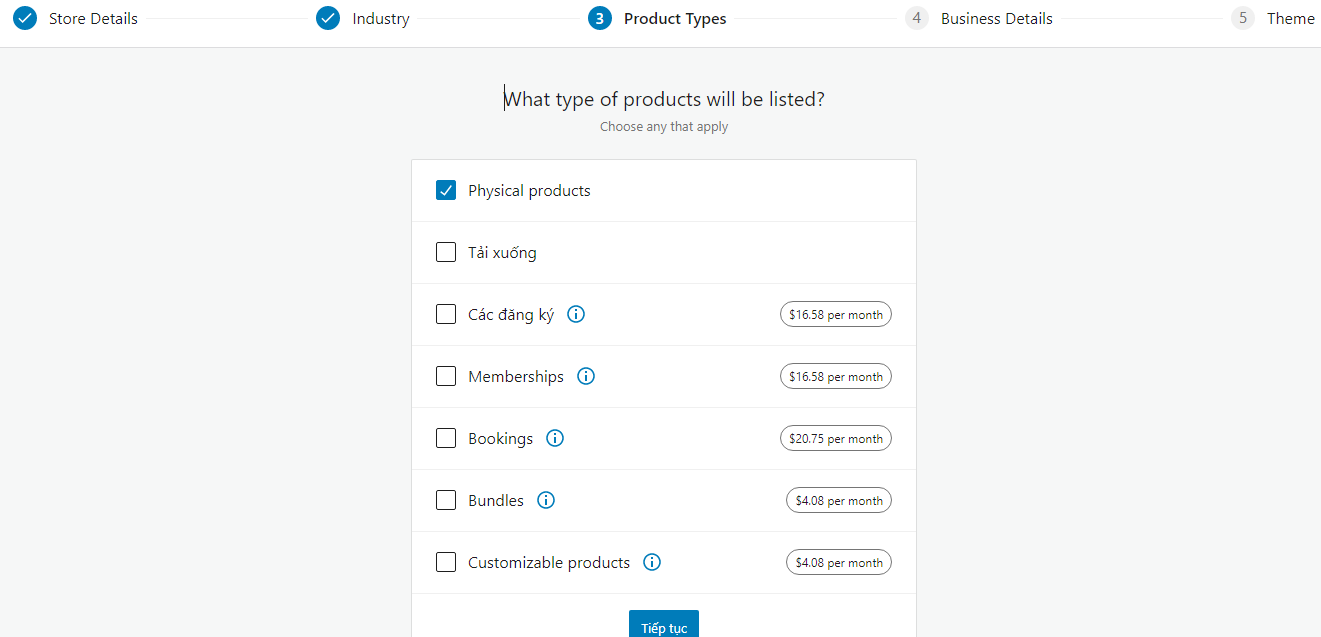This screenshot has width=1321, height=637.
Task: Enable the Tải xuống checkbox
Action: coord(446,252)
